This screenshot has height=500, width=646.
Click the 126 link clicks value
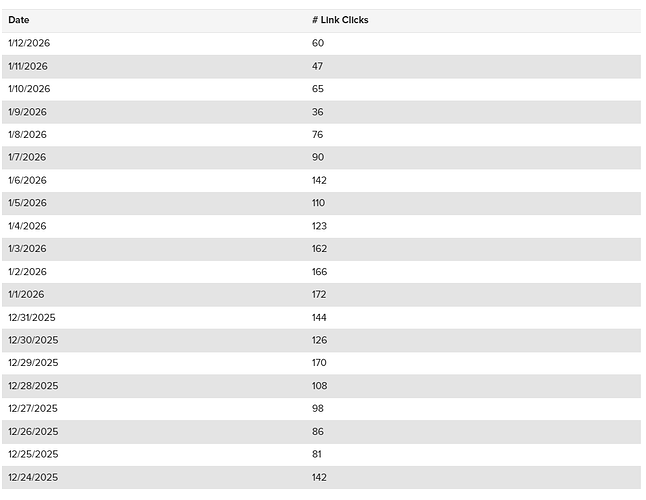(319, 340)
